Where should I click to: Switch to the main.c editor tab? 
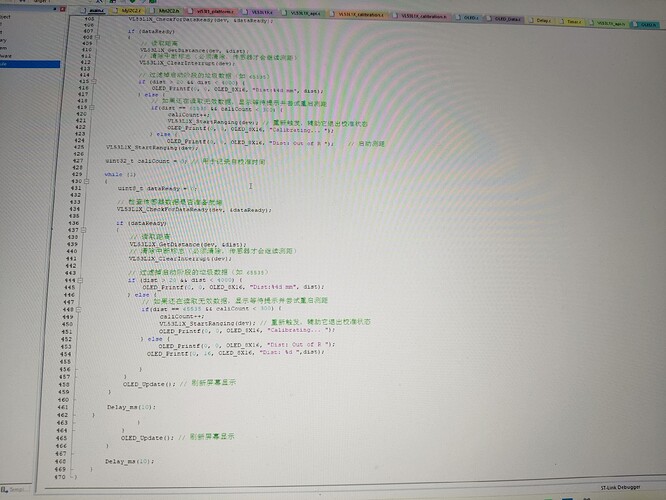(94, 11)
